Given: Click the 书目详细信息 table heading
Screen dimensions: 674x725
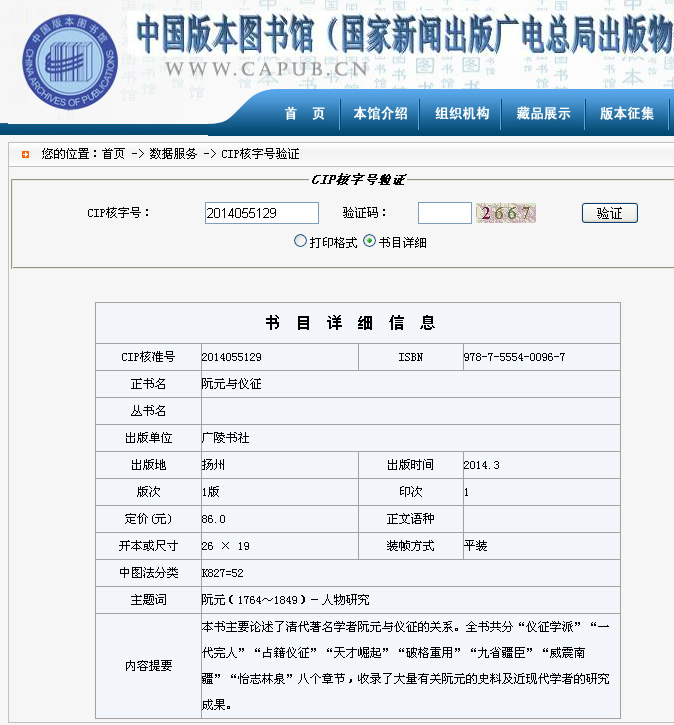Looking at the screenshot, I should pos(350,323).
